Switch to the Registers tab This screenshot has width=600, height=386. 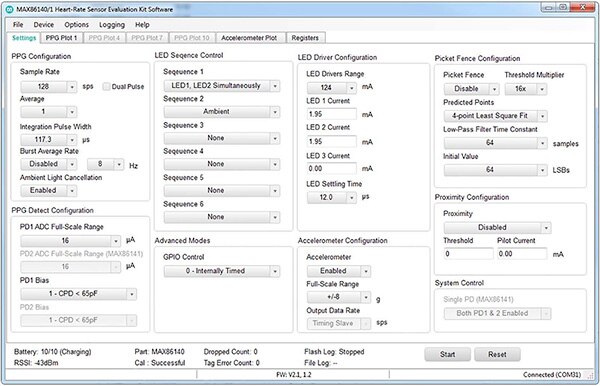tap(305, 38)
